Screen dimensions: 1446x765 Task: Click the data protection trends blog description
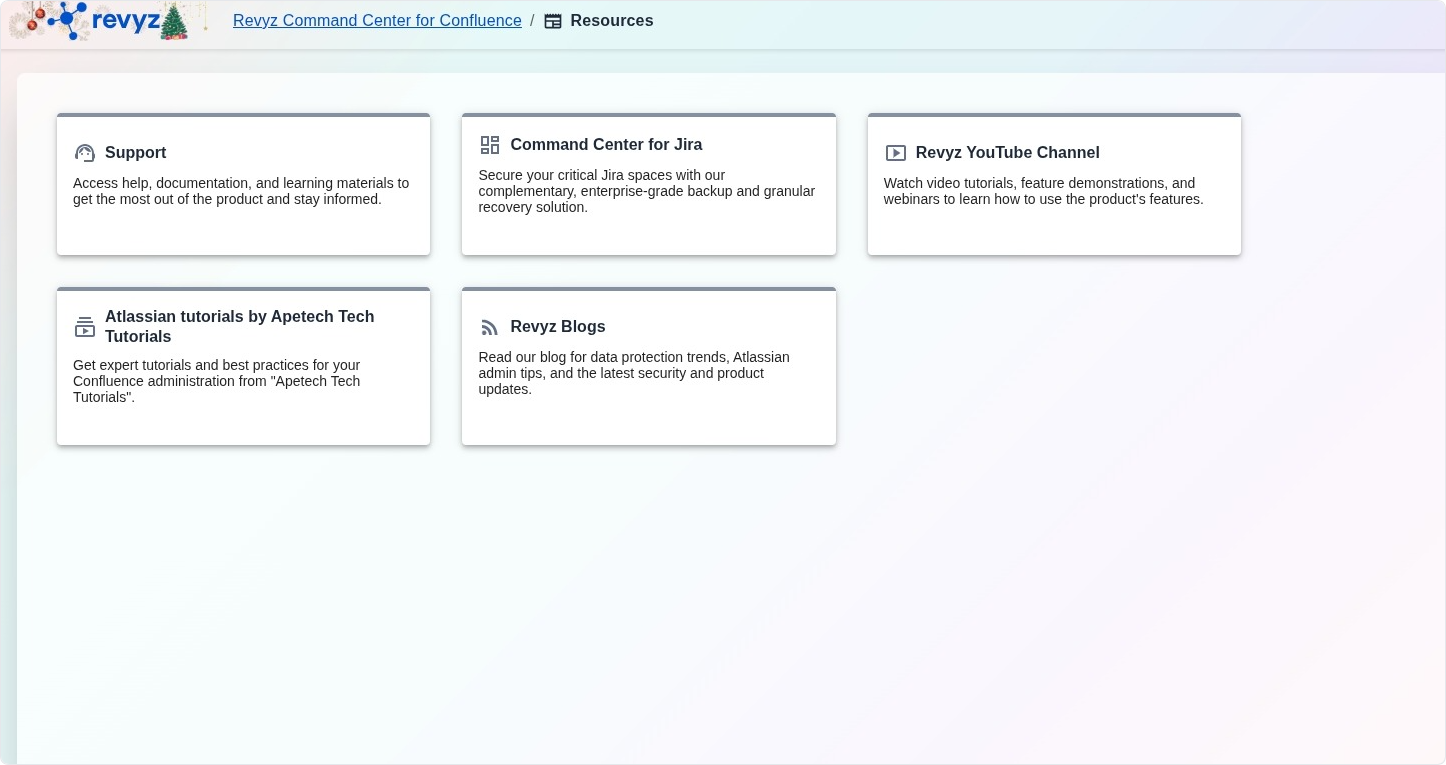[x=634, y=373]
